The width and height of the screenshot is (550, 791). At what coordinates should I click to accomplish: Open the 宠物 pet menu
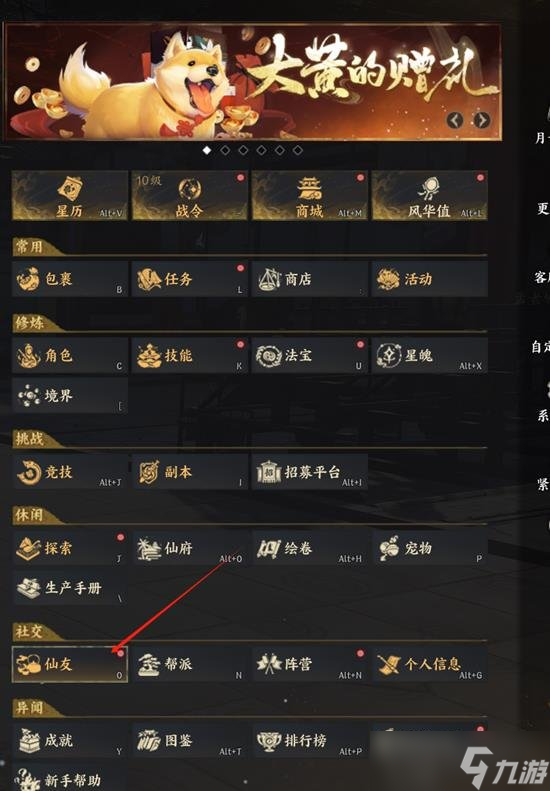tap(430, 548)
